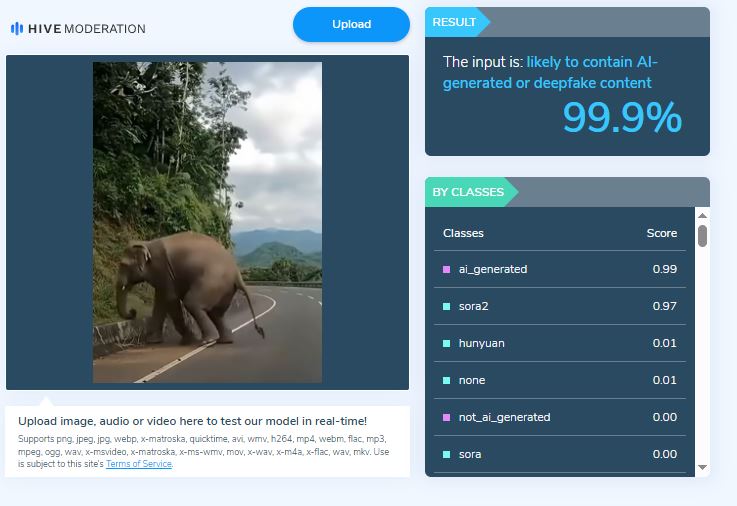
Task: Click the purple marker beside not_ai_generated
Action: pyautogui.click(x=446, y=417)
